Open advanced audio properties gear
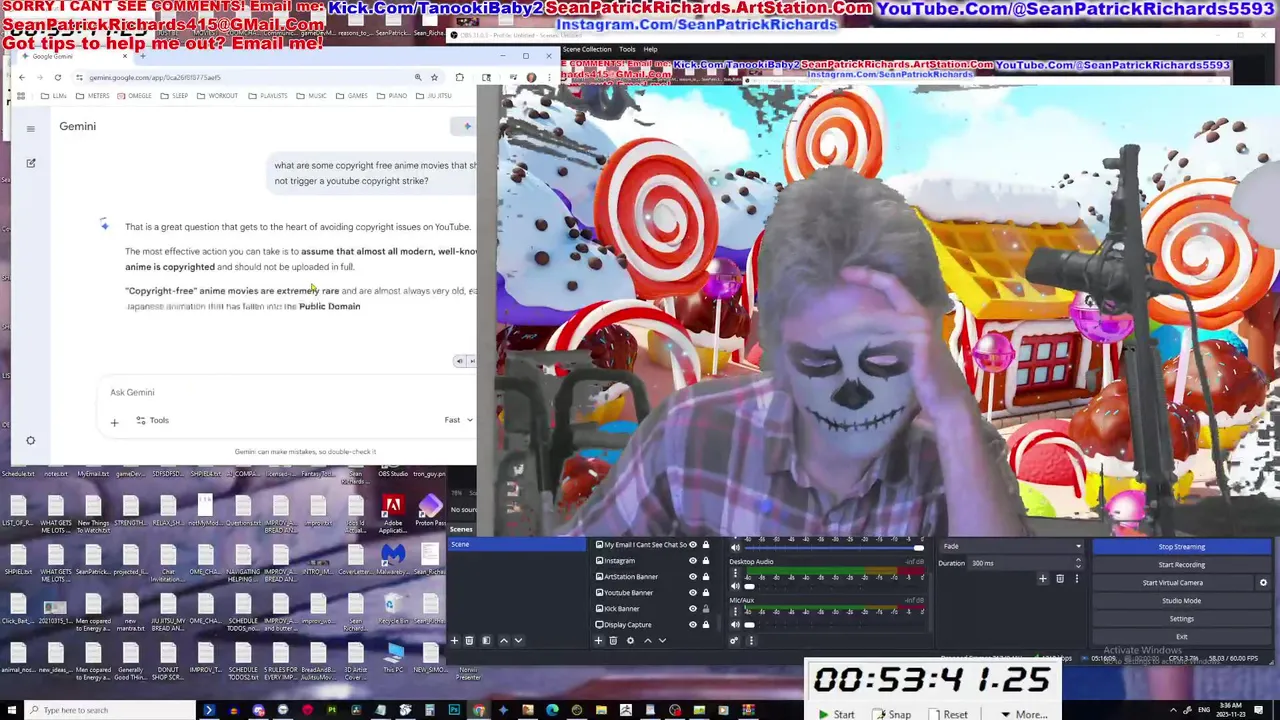 point(734,641)
